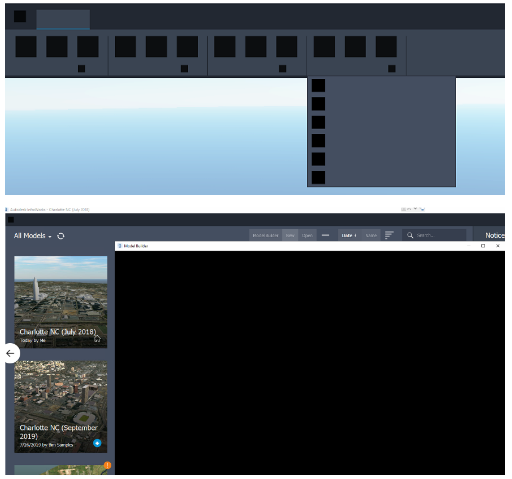Viewport: 512px width, 479px height.
Task: Click the orange warning badge on the third card
Action: [107, 465]
